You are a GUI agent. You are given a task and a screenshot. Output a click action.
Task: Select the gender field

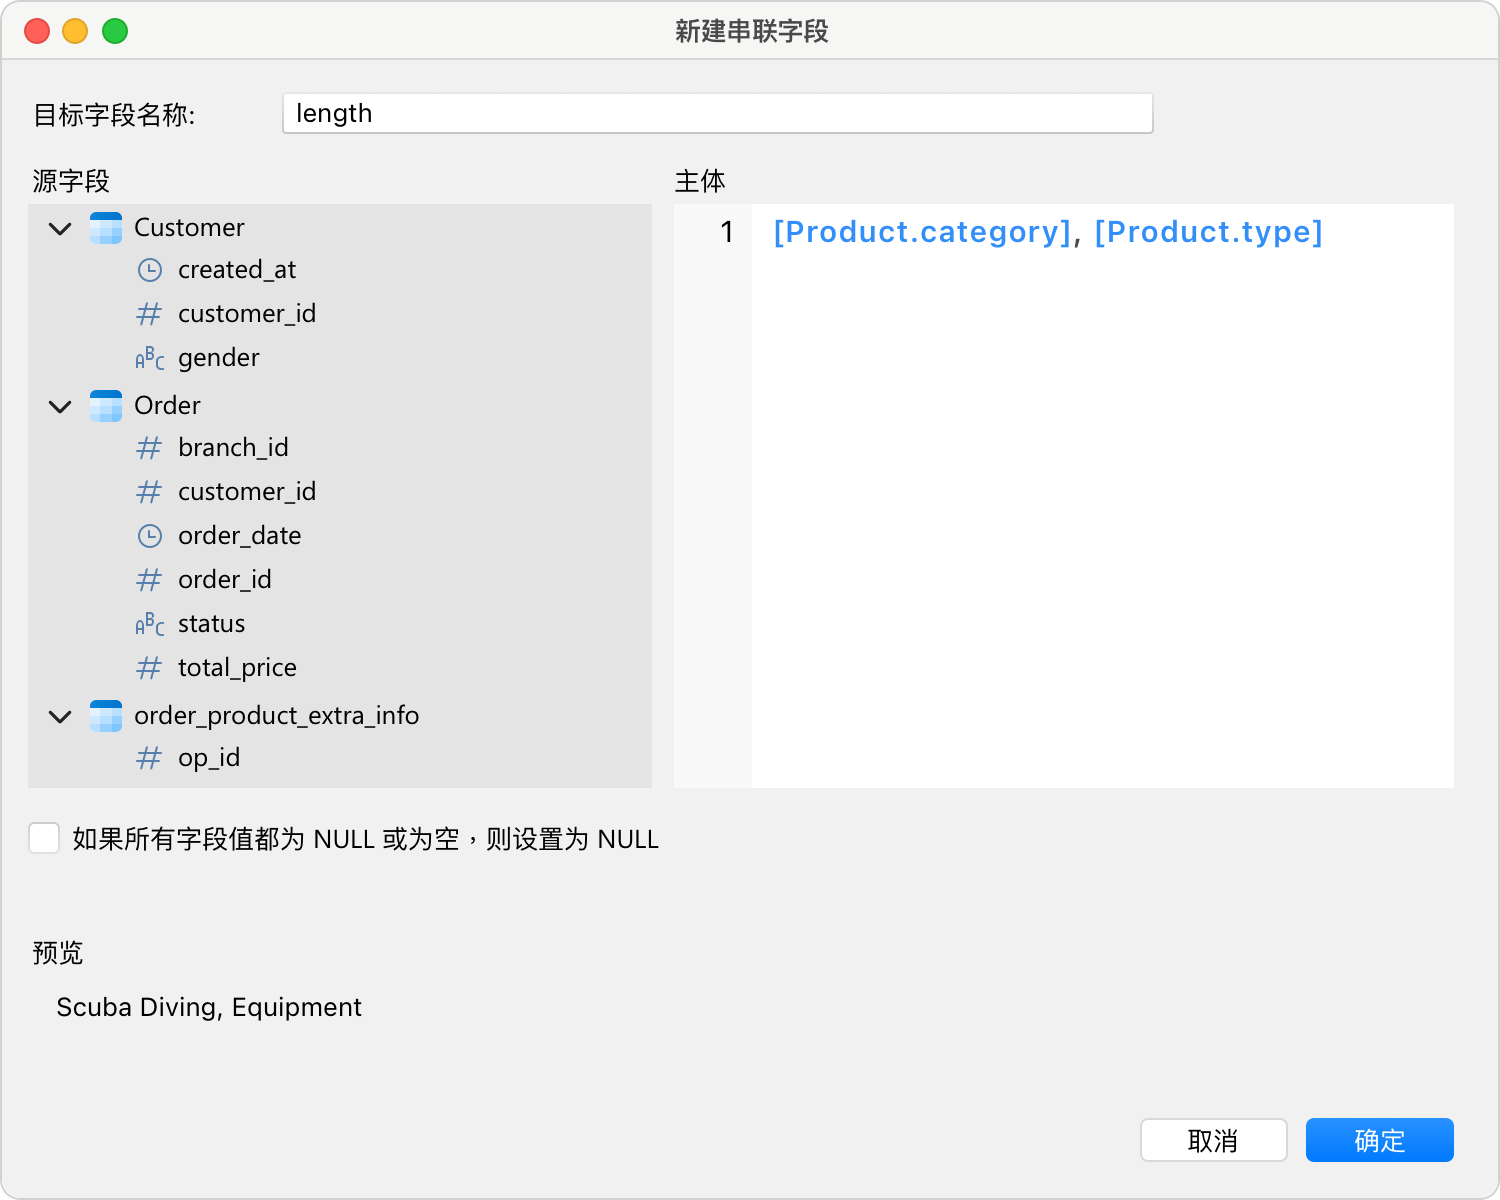tap(219, 358)
